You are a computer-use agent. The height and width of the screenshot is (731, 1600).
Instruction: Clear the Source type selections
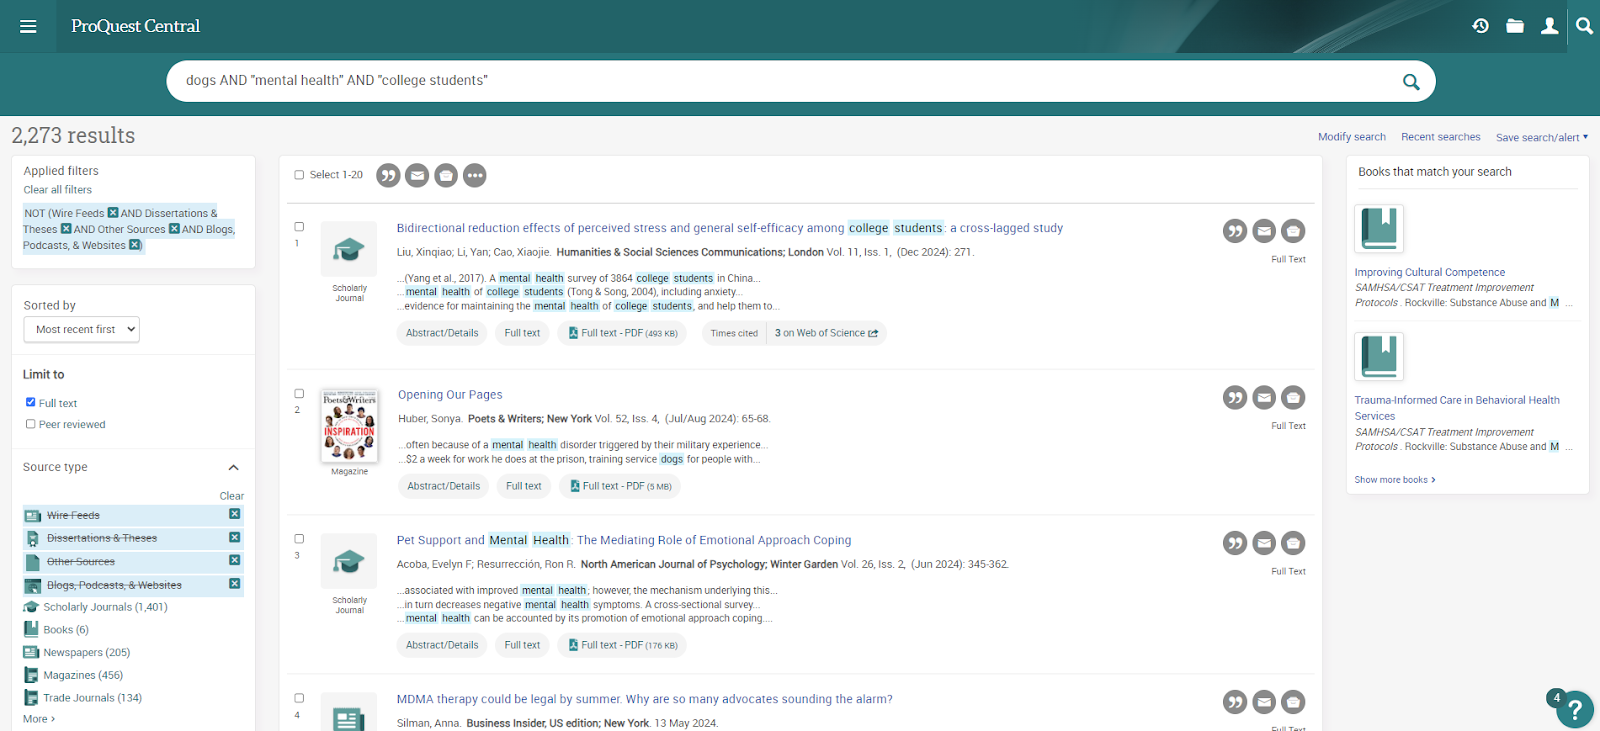232,496
